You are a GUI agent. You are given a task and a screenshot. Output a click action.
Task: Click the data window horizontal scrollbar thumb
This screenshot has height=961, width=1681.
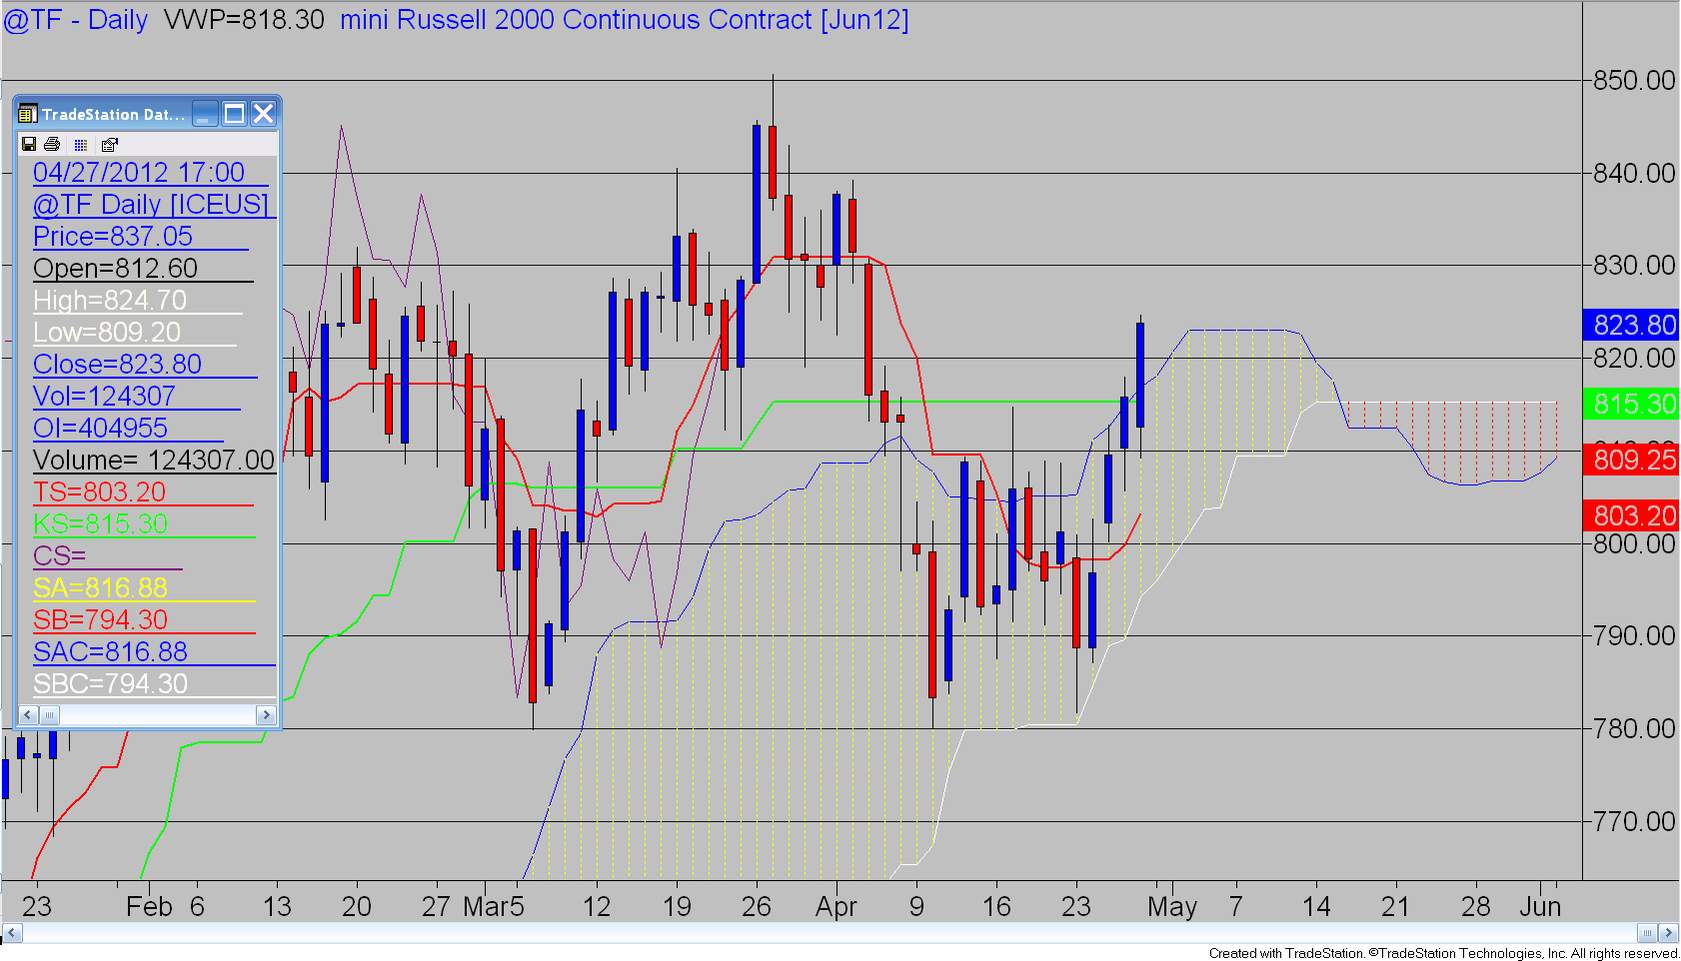[x=49, y=714]
